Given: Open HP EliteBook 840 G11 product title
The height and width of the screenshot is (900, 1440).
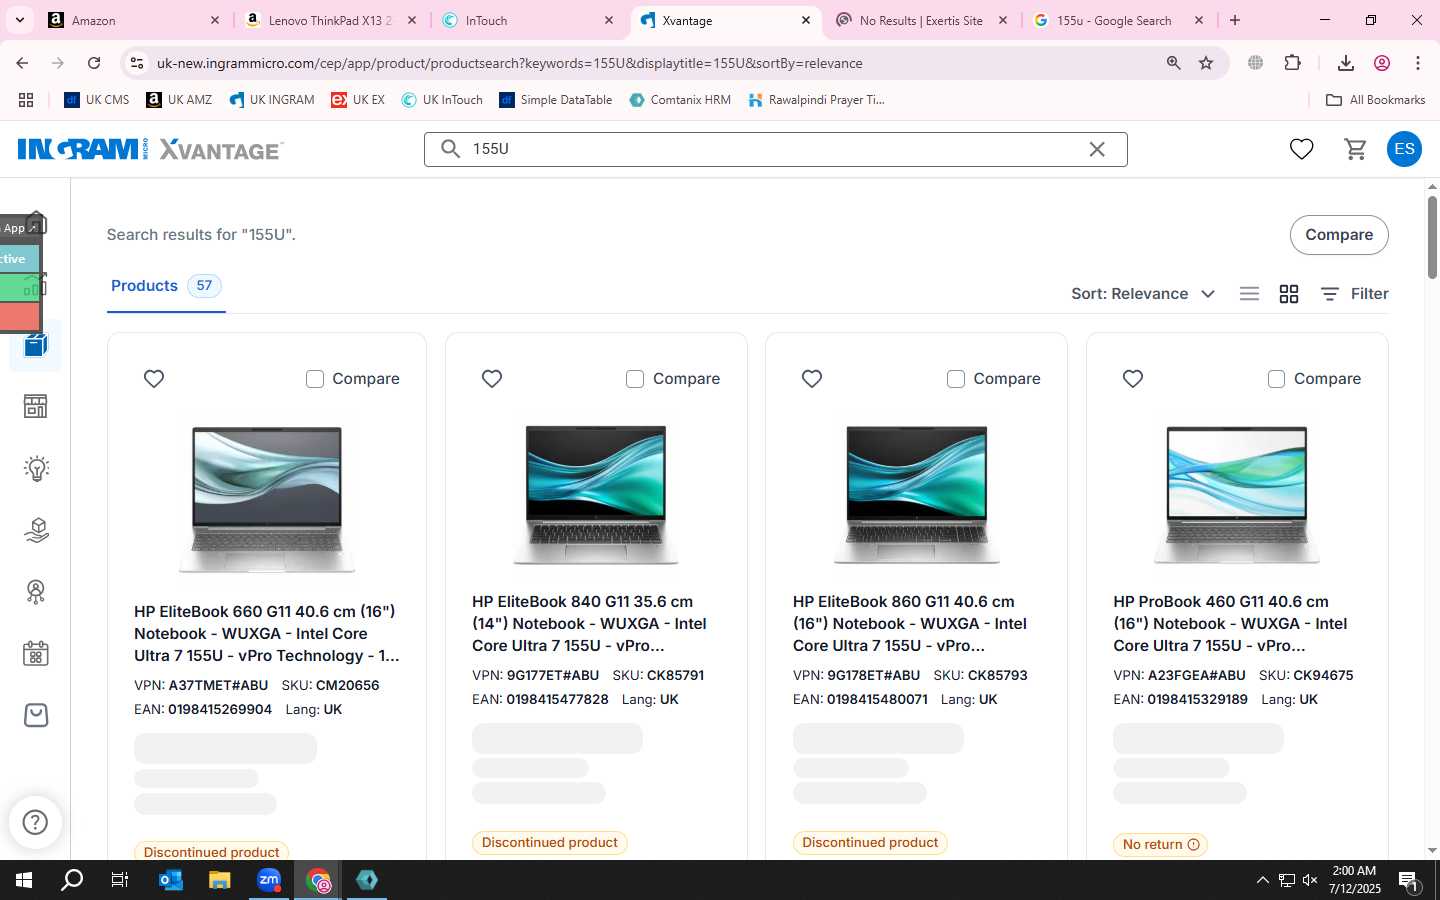Looking at the screenshot, I should click(589, 624).
